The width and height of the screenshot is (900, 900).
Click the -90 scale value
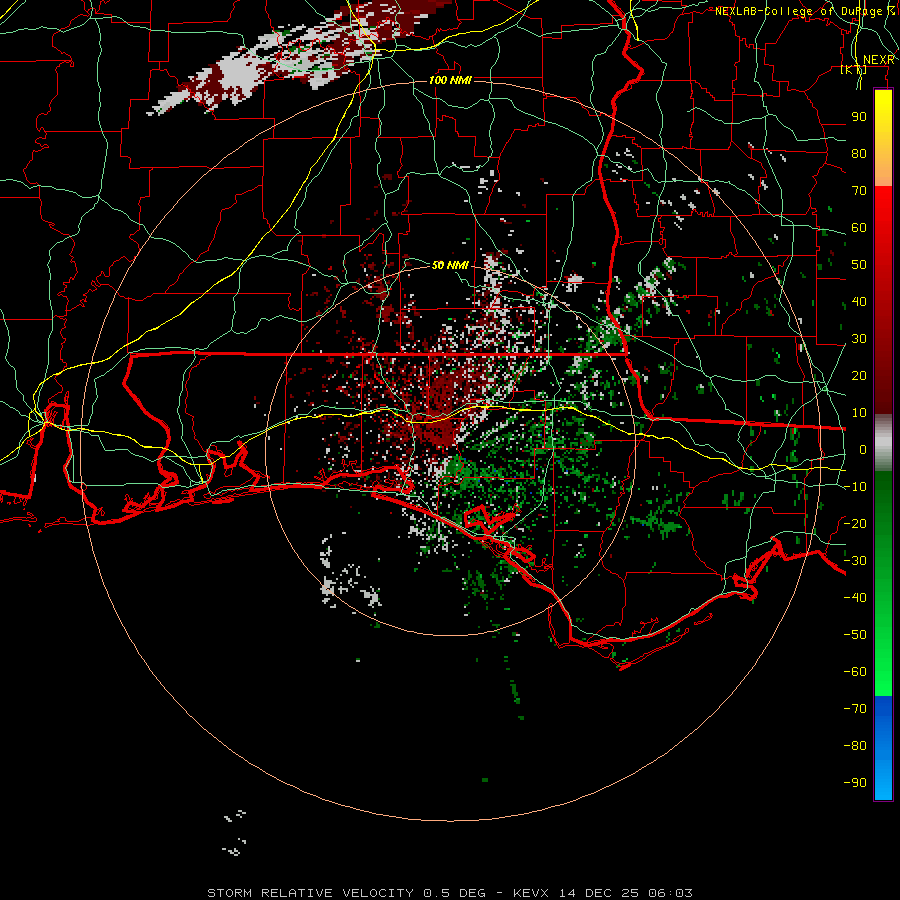tap(855, 783)
